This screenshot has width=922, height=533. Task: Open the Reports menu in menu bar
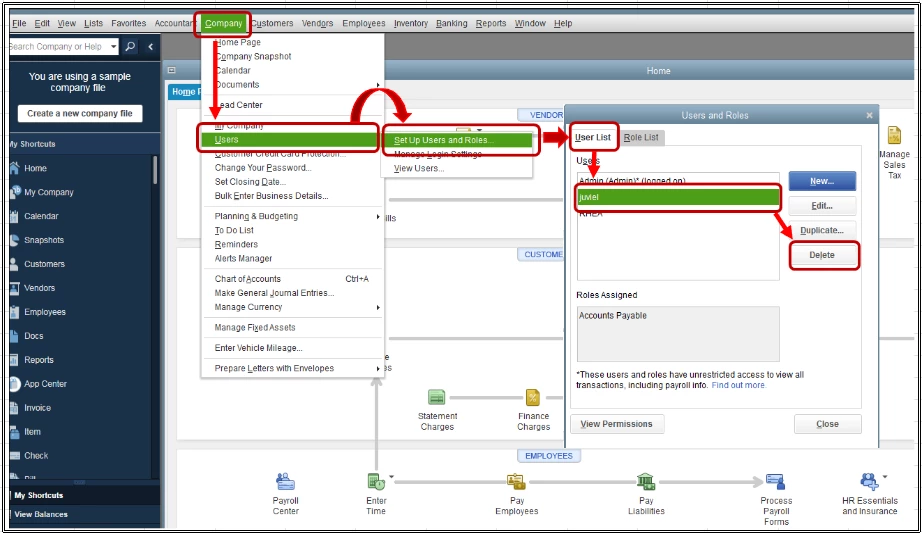pos(491,24)
